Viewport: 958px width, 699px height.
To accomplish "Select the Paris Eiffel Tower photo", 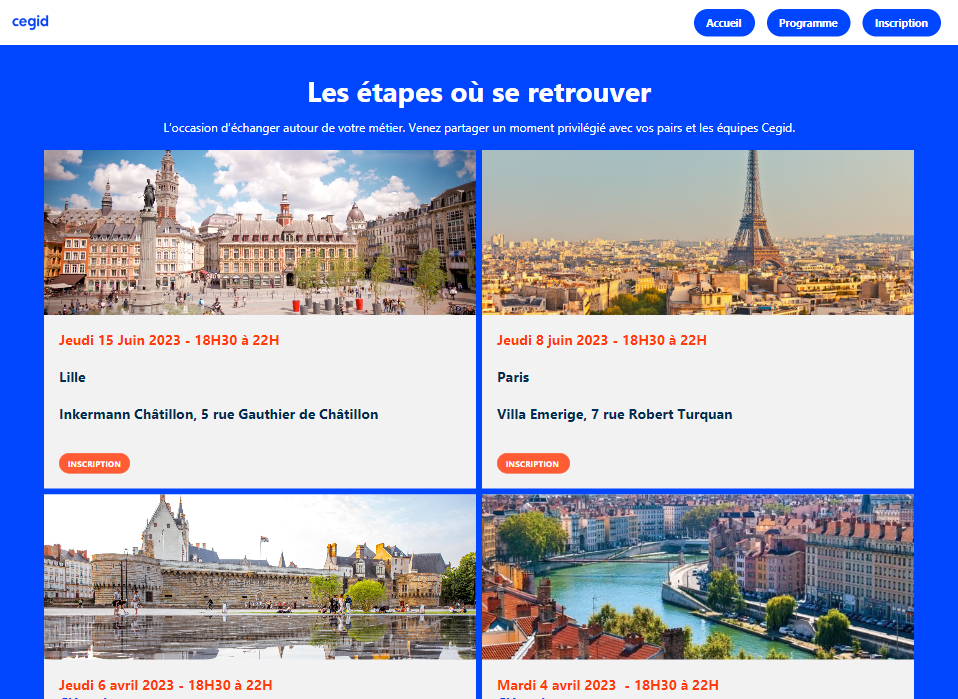I will point(698,232).
